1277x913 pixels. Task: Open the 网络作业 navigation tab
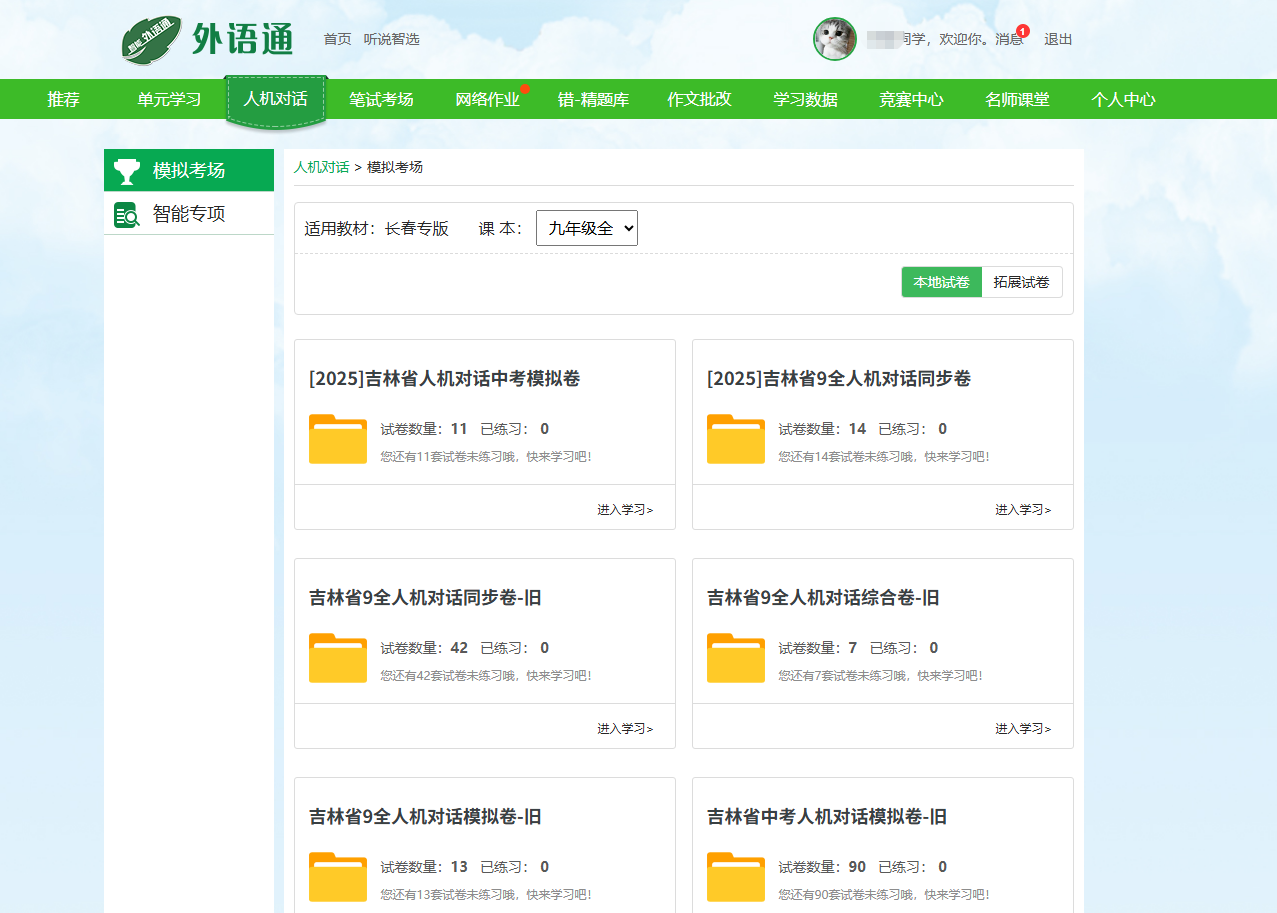pos(487,99)
